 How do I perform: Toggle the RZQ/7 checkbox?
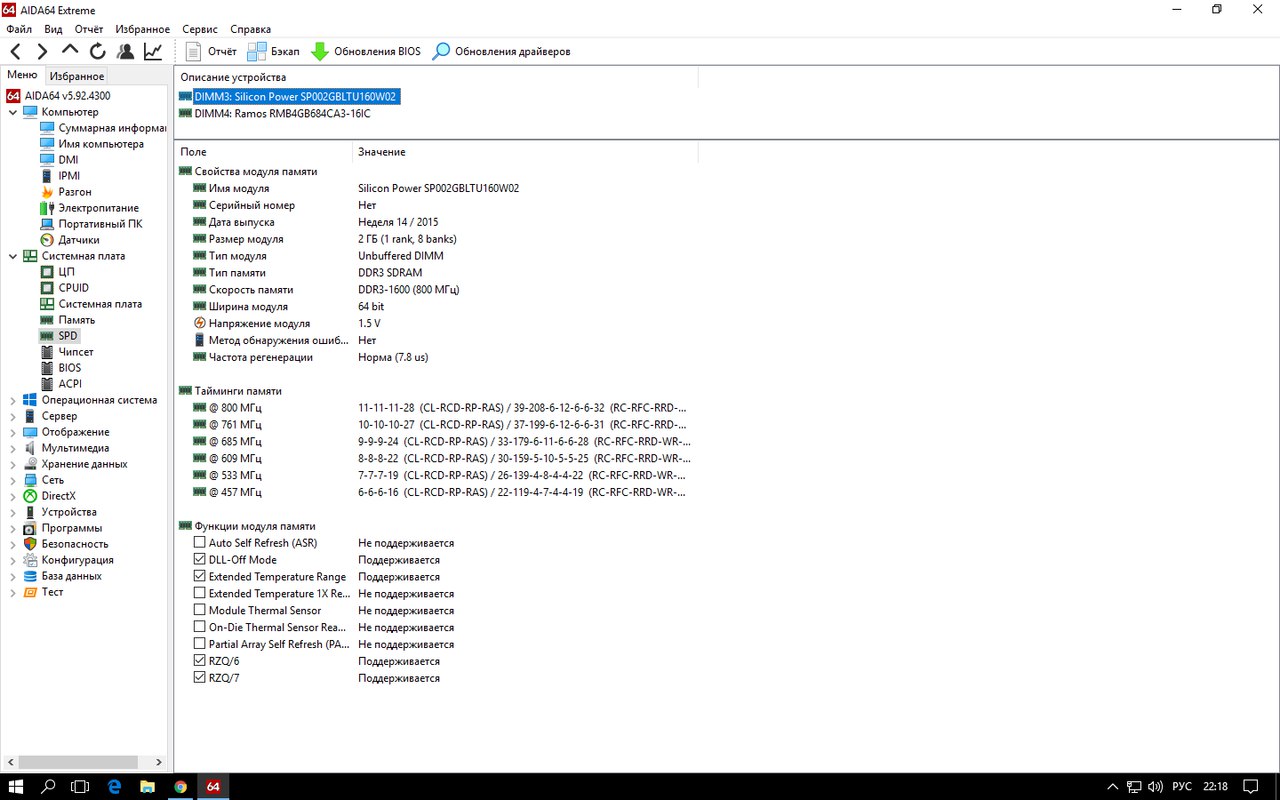[x=199, y=678]
